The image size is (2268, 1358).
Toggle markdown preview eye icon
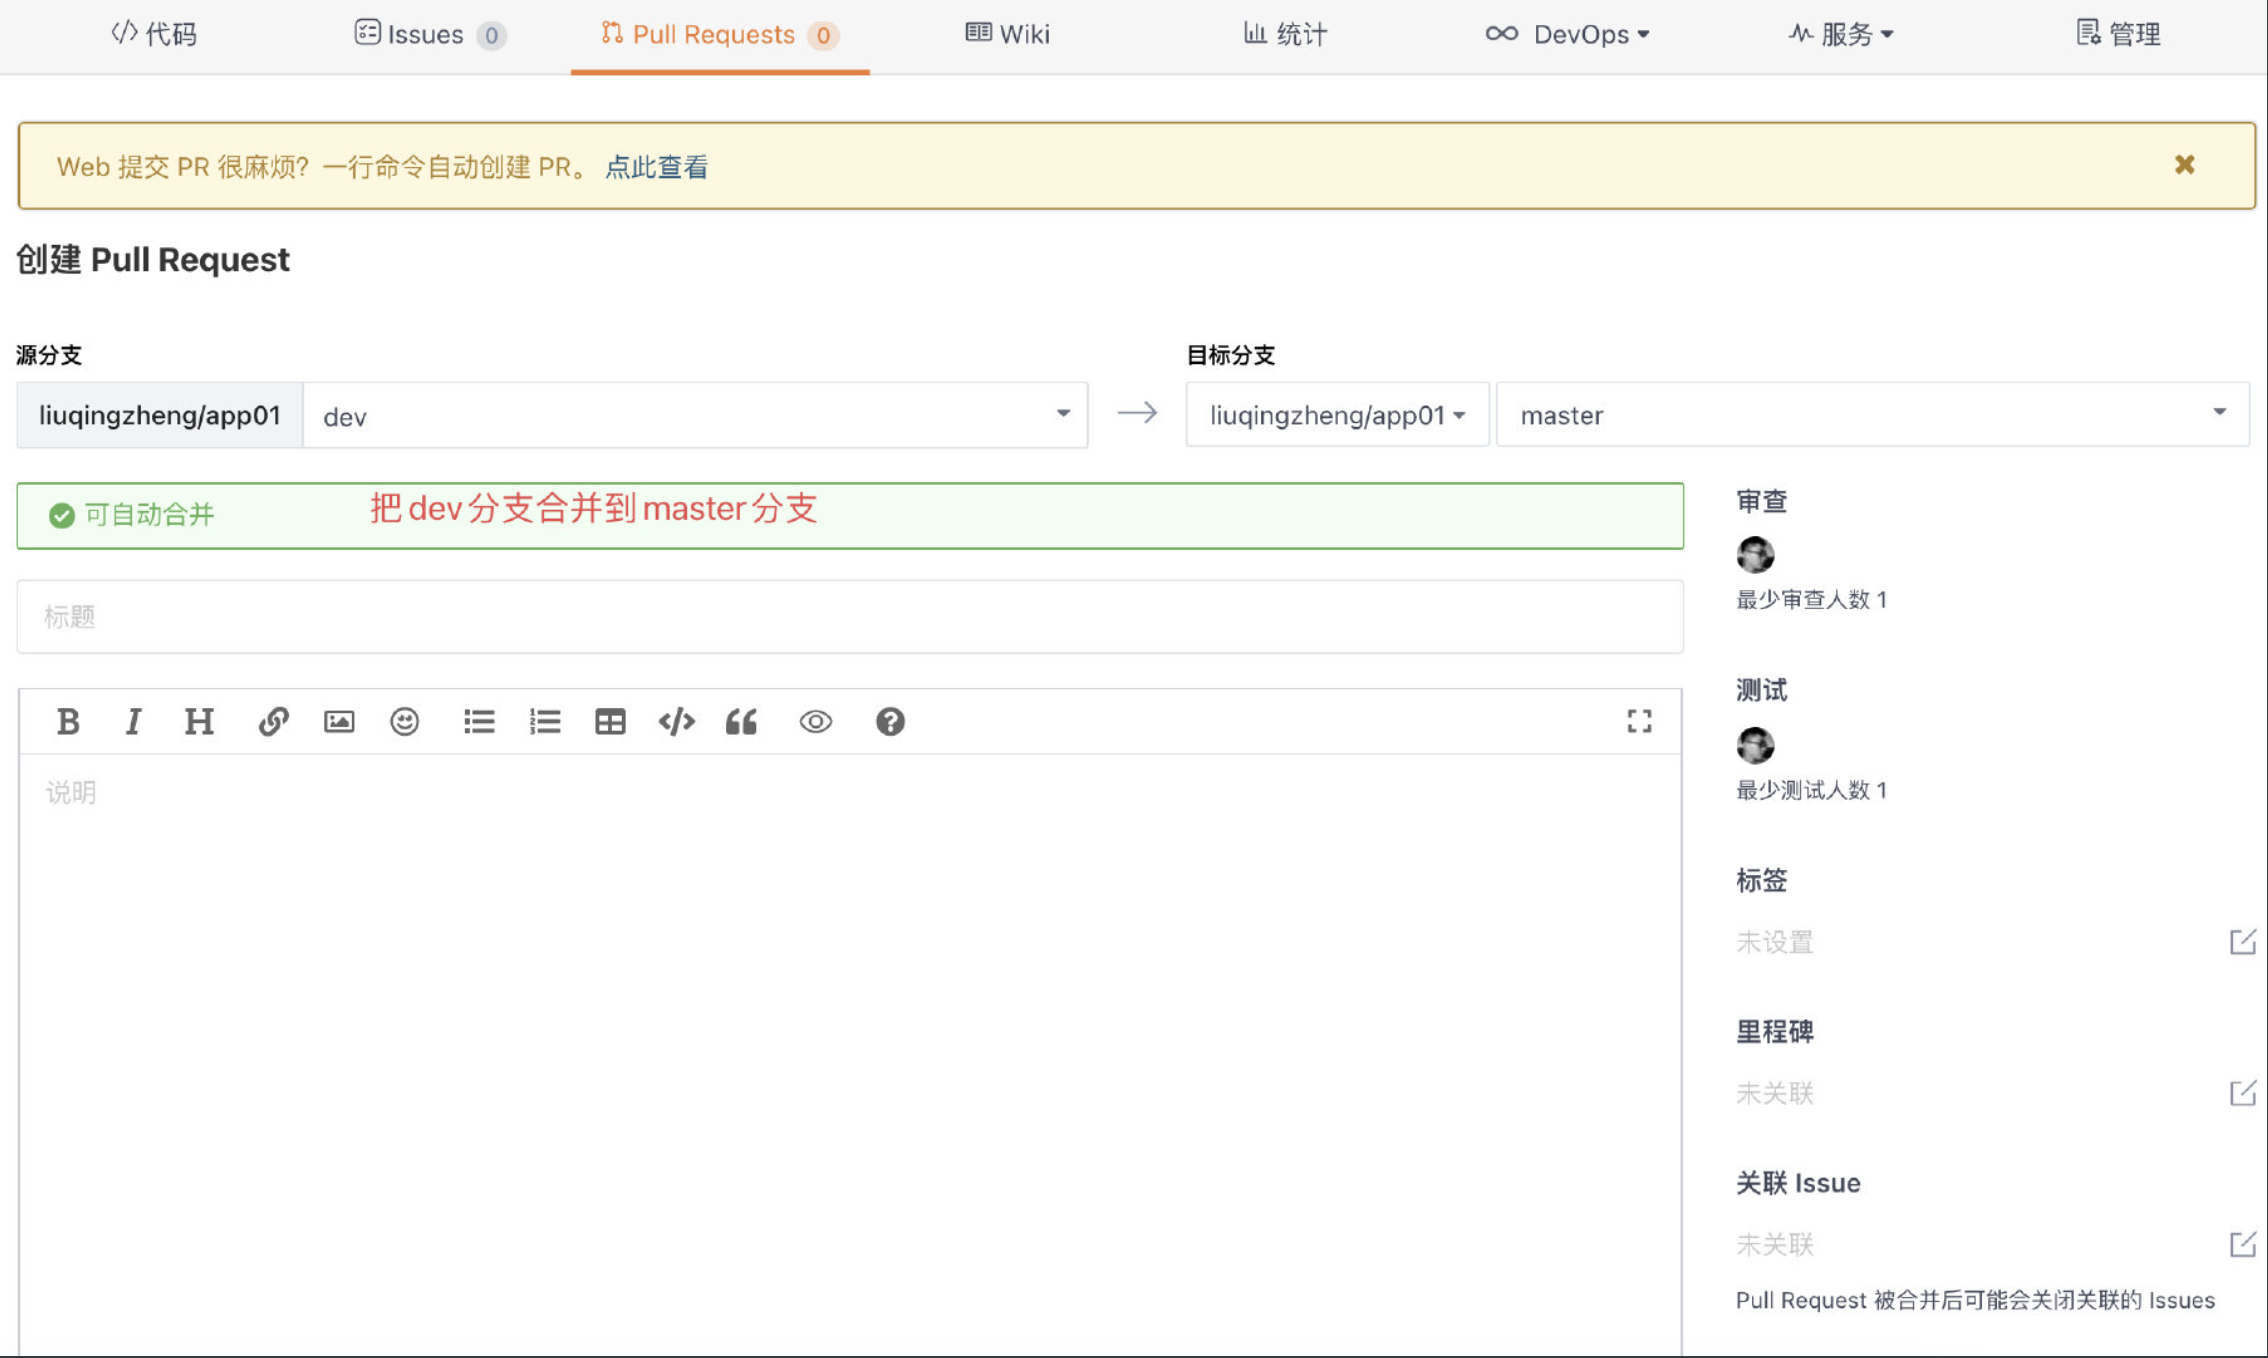(x=815, y=721)
